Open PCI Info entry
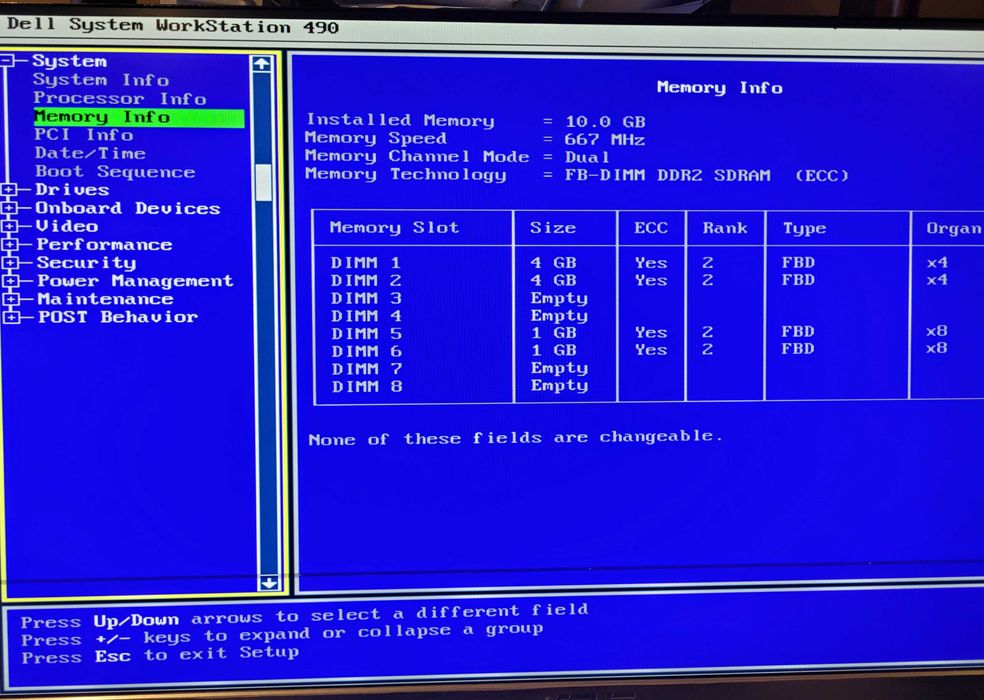This screenshot has height=700, width=984. tap(83, 135)
